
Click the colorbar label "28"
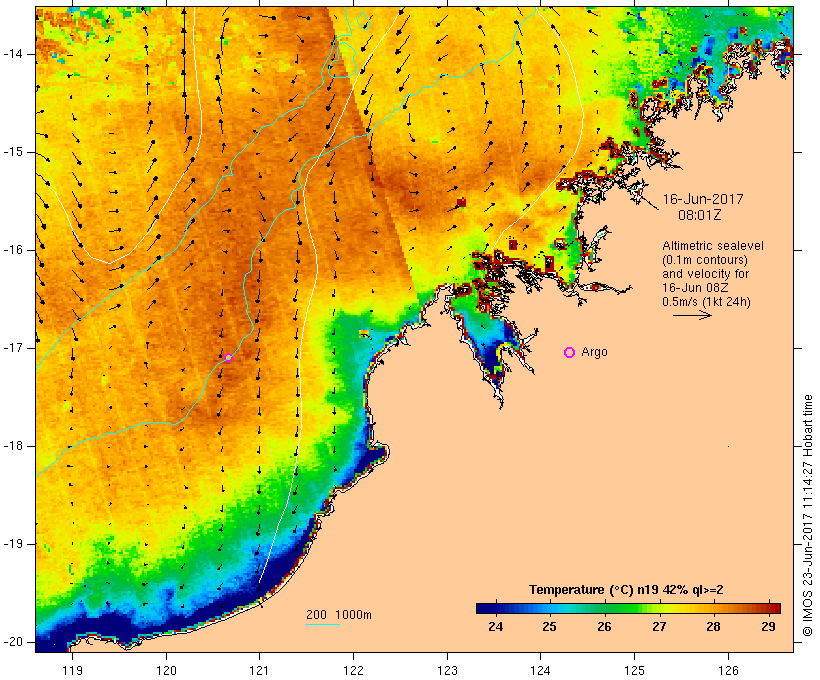tap(713, 627)
